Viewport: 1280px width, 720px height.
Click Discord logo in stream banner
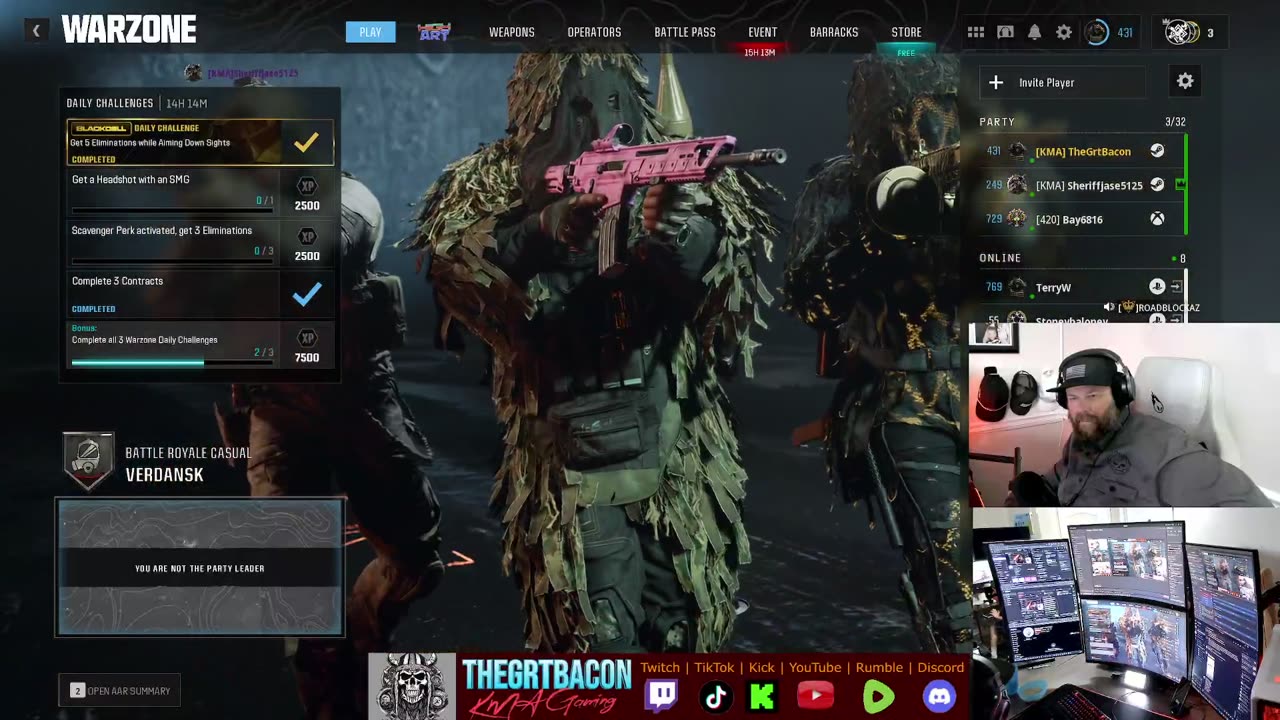939,696
